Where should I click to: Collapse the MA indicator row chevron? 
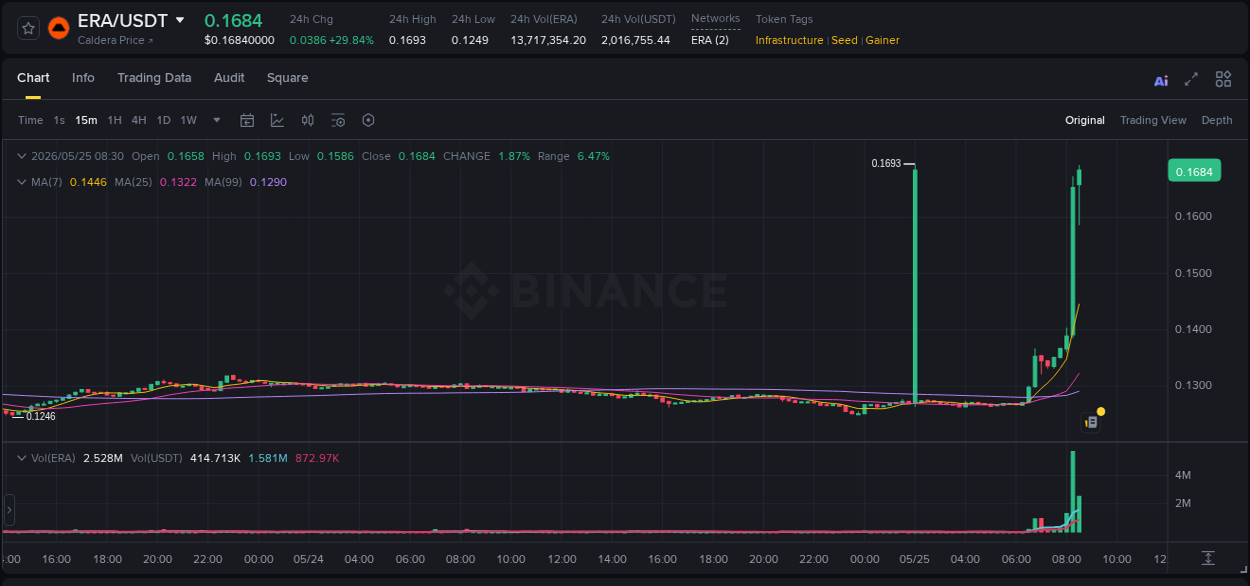[x=22, y=182]
